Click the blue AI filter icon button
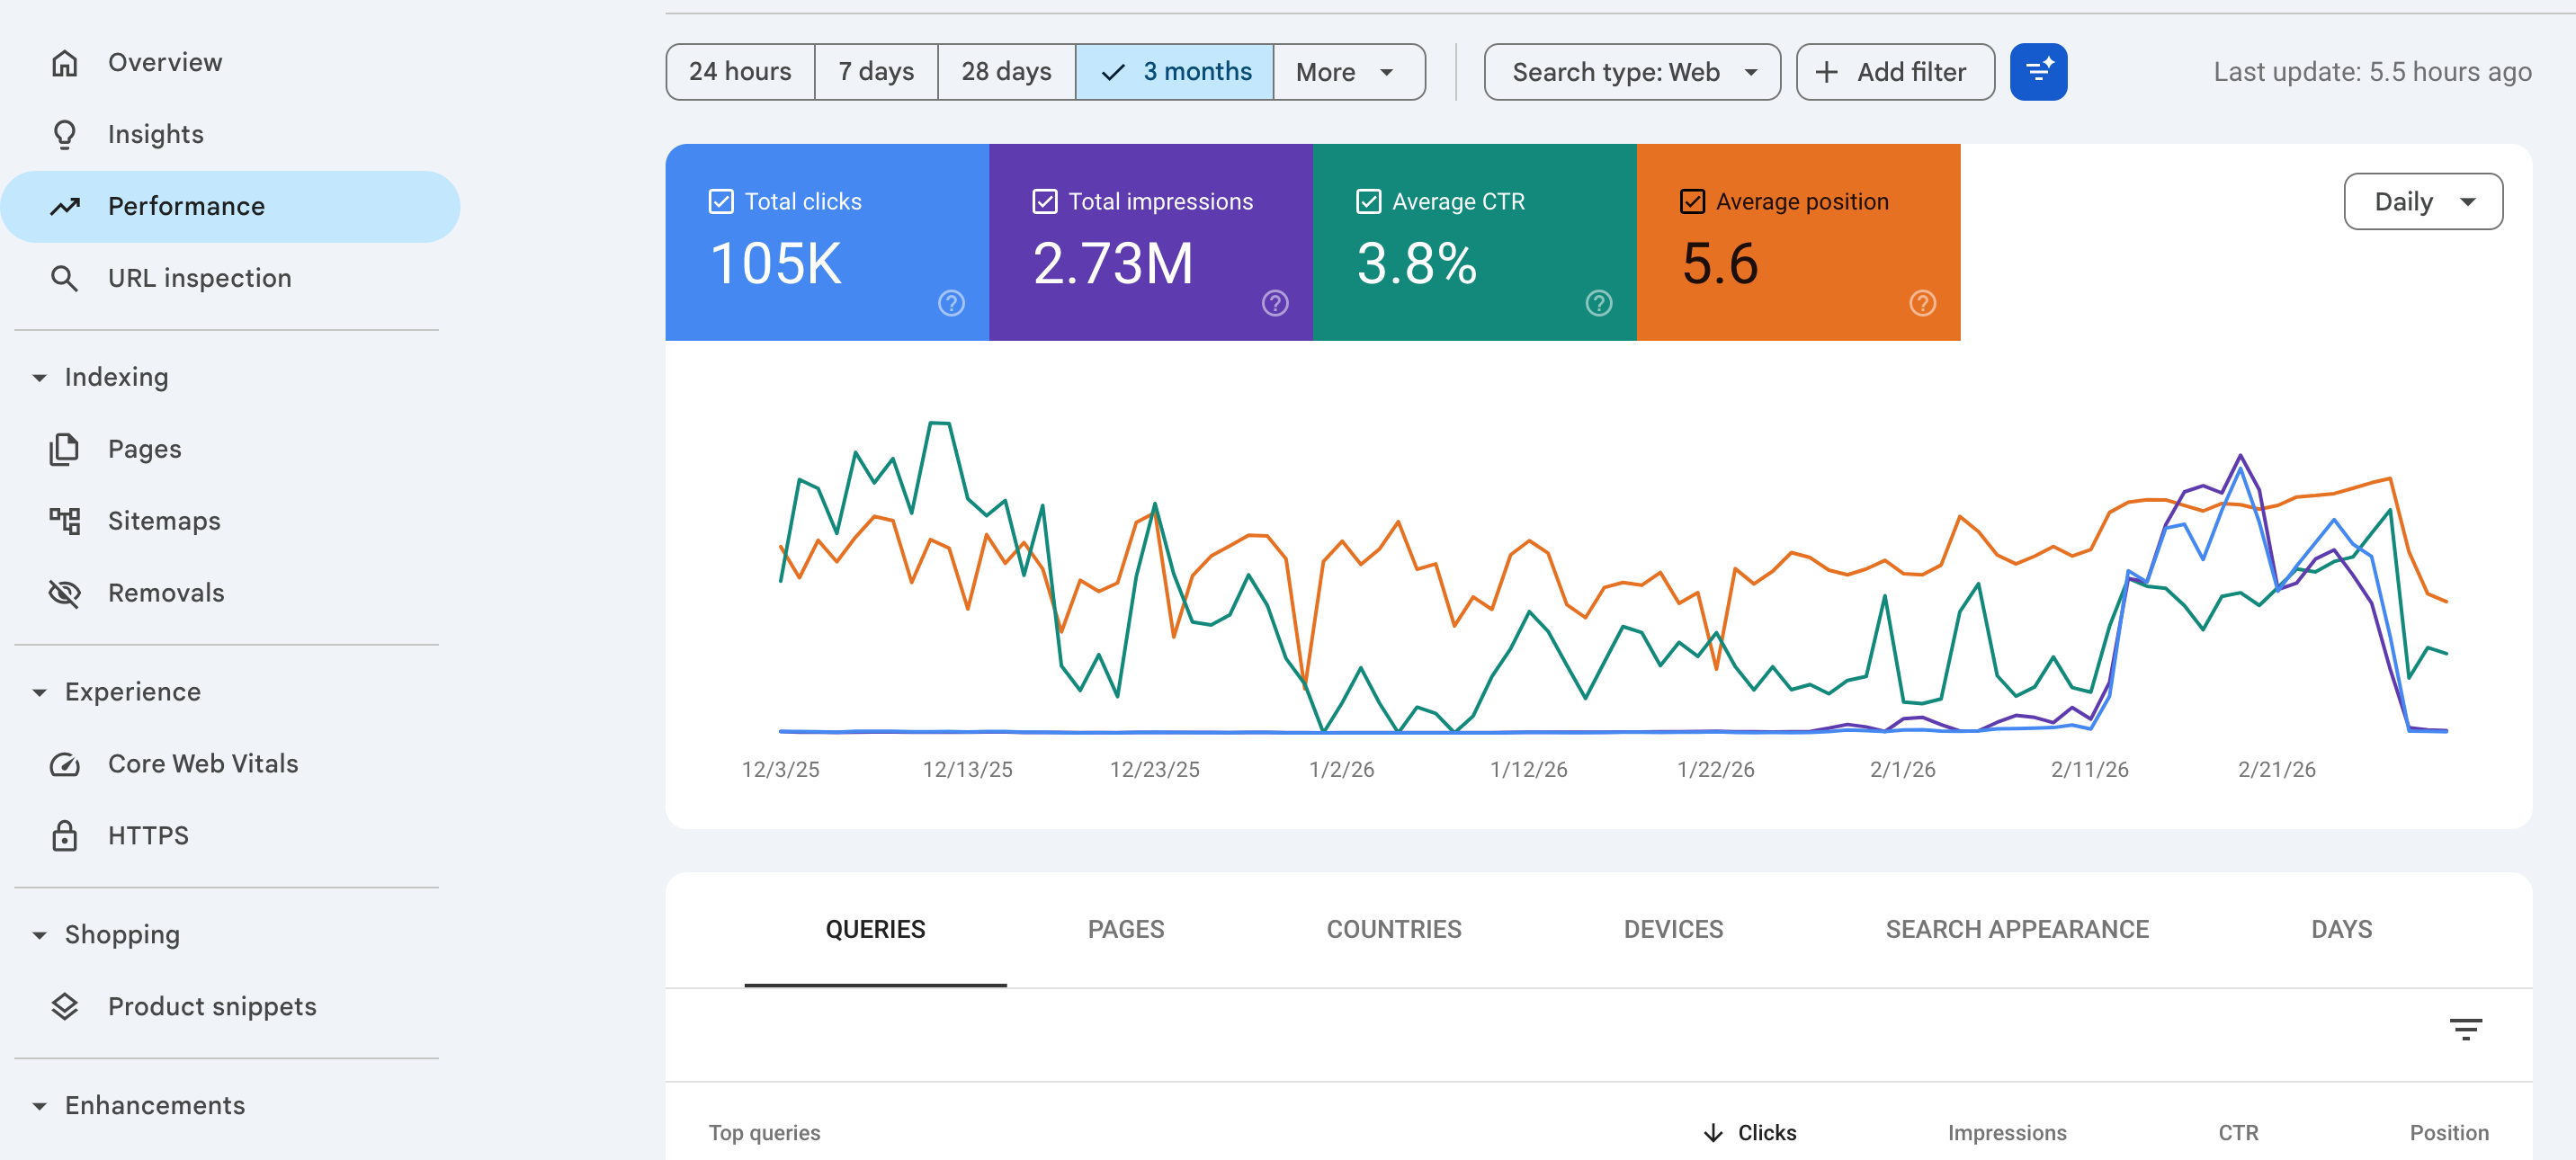 [2037, 72]
